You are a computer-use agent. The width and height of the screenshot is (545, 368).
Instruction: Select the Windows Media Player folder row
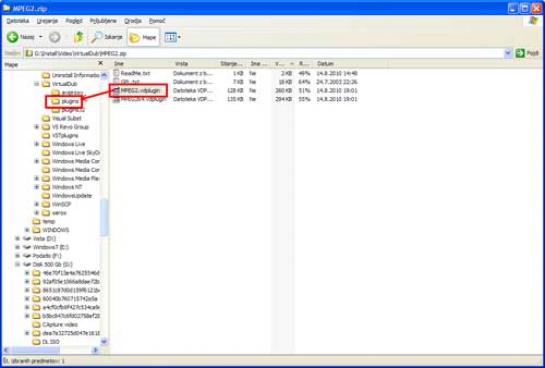tap(71, 178)
